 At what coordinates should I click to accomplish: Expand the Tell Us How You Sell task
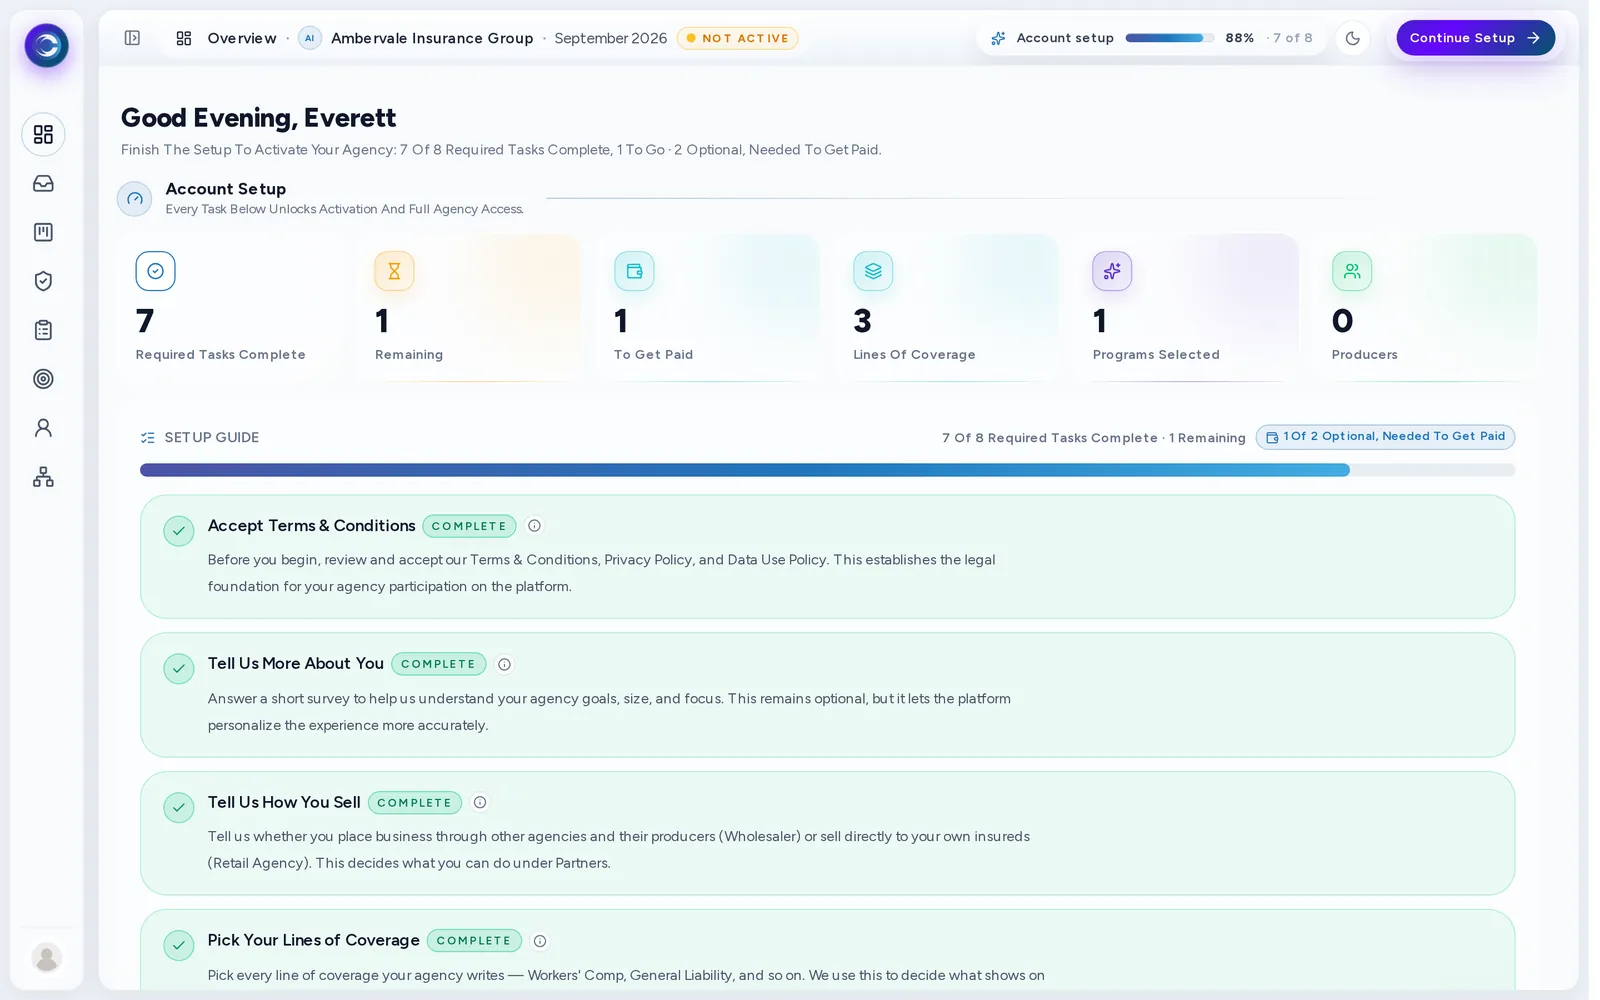pos(827,833)
